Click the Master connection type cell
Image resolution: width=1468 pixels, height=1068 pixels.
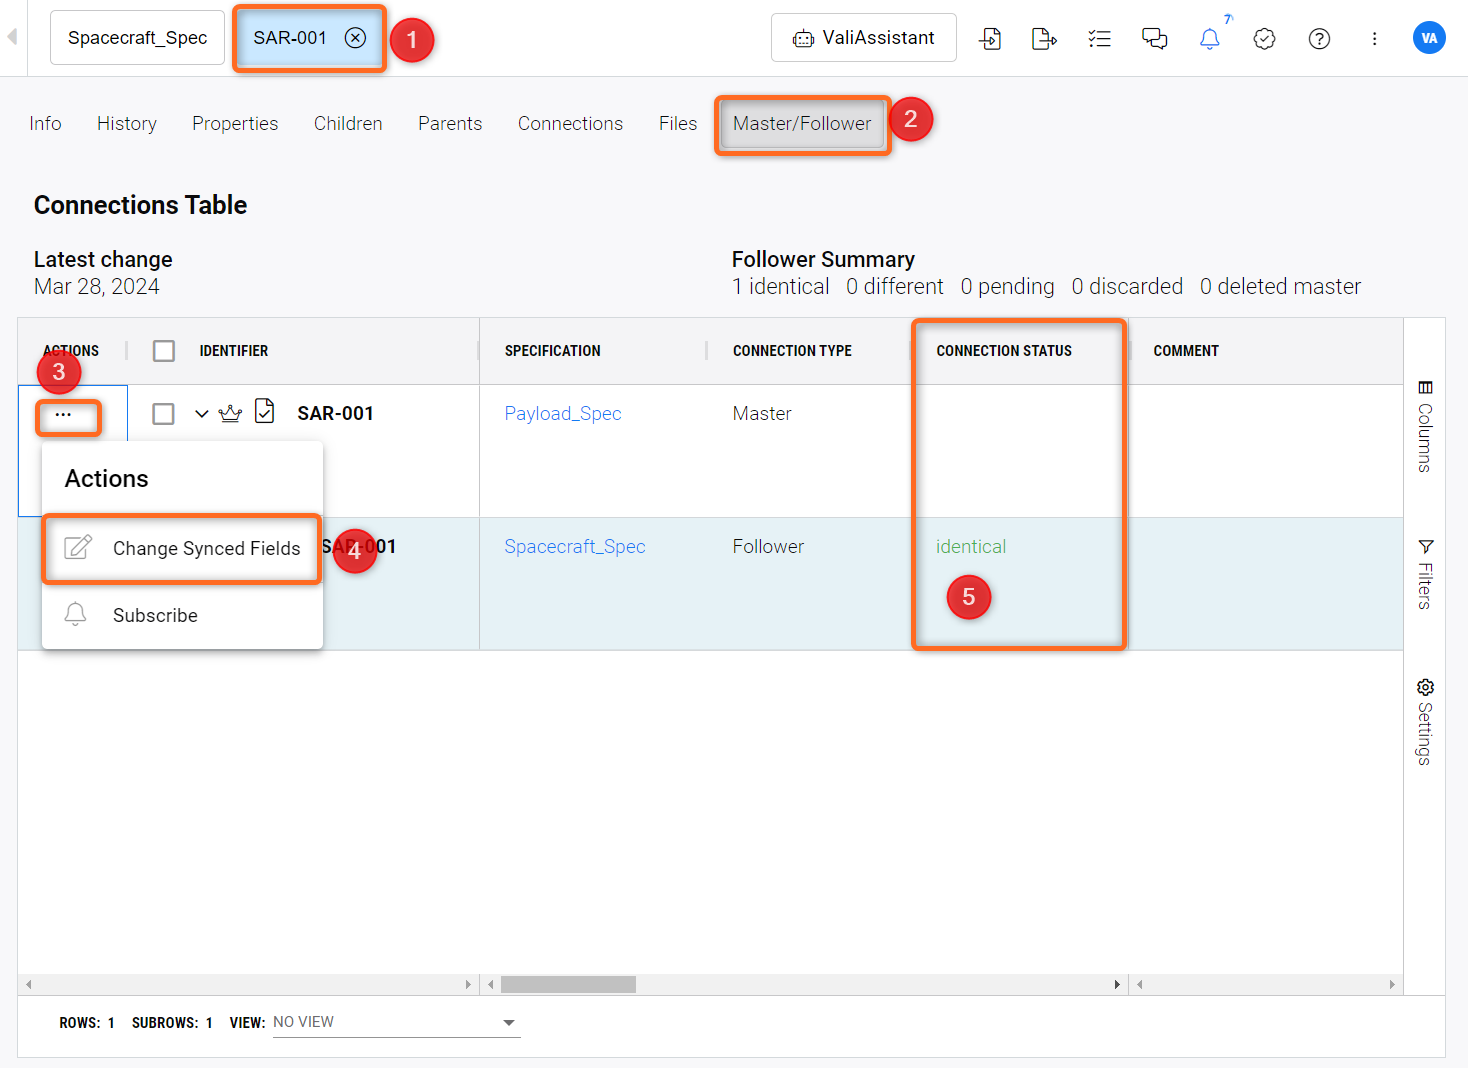click(762, 413)
